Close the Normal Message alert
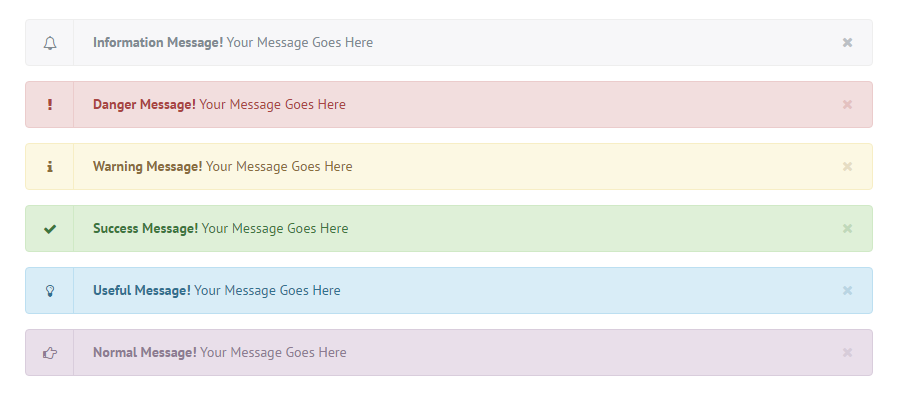Viewport: 902px width, 398px height. [847, 353]
